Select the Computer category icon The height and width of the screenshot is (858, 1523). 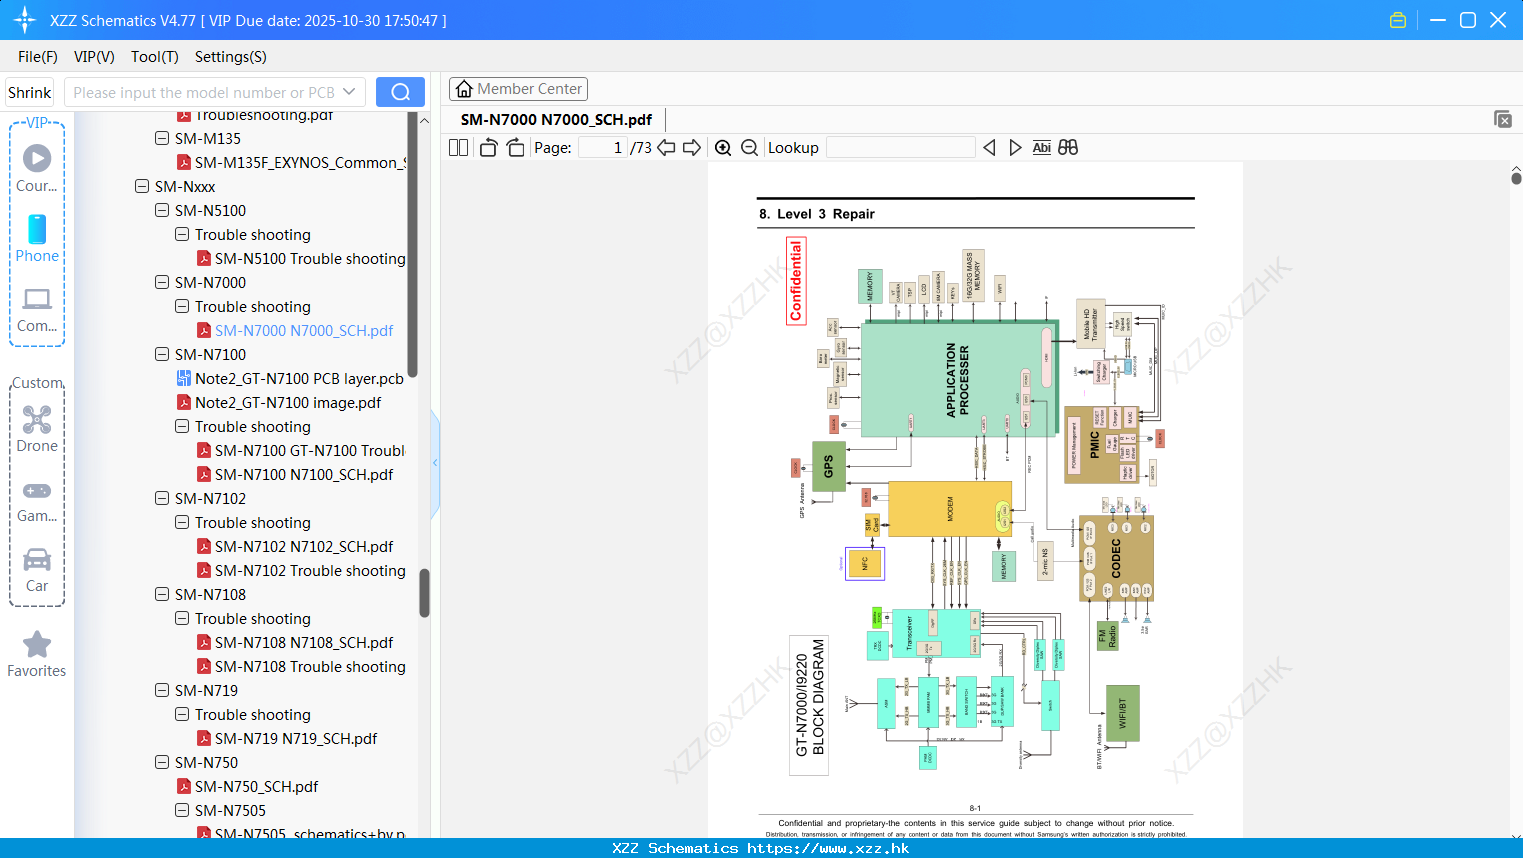(37, 309)
